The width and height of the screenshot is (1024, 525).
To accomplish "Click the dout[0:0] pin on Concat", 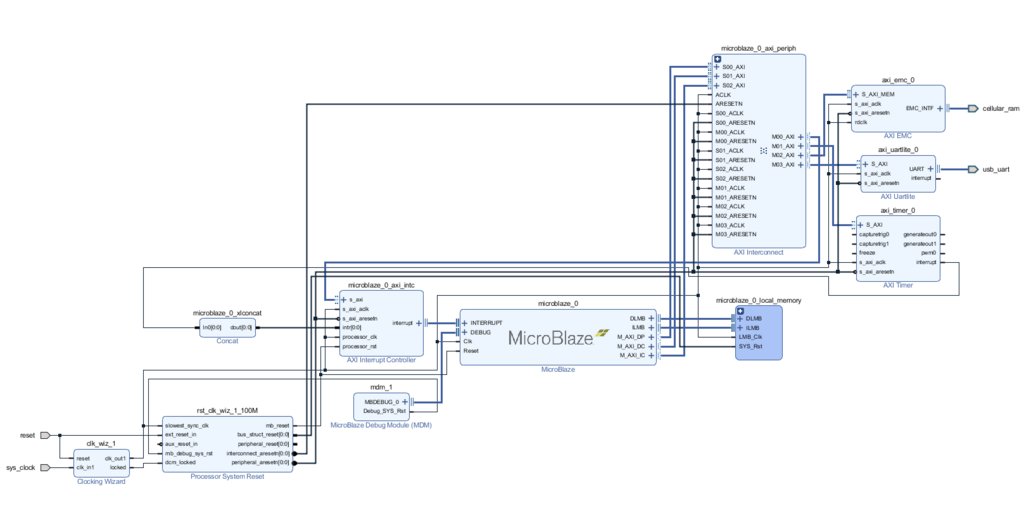I will pos(242,327).
